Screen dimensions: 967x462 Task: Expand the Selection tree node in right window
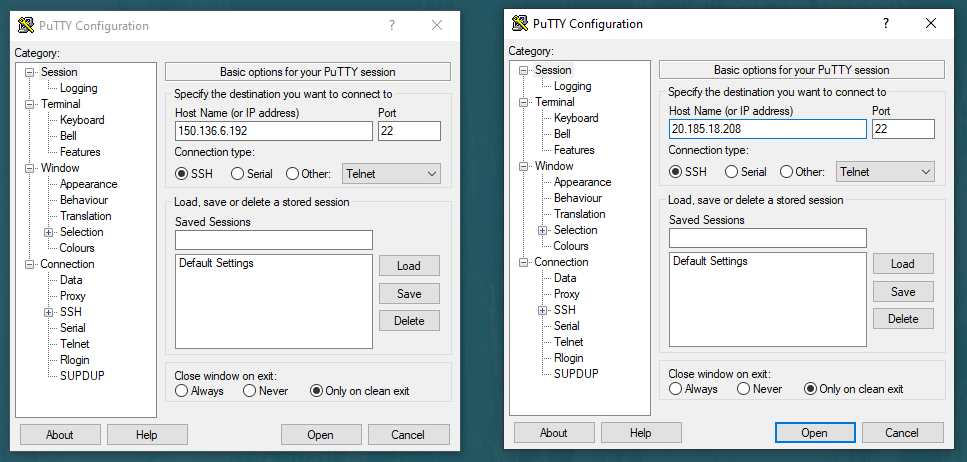pyautogui.click(x=543, y=230)
